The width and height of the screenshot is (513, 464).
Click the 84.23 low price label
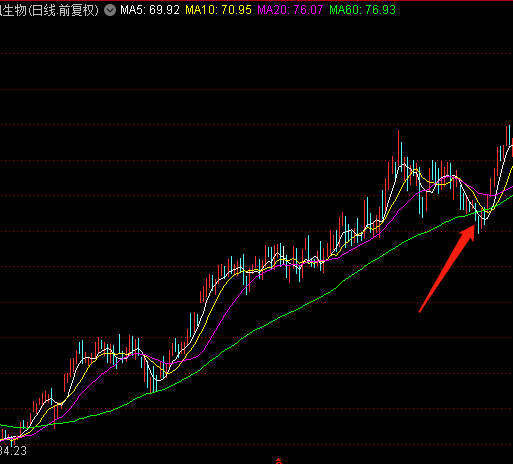pyautogui.click(x=13, y=451)
